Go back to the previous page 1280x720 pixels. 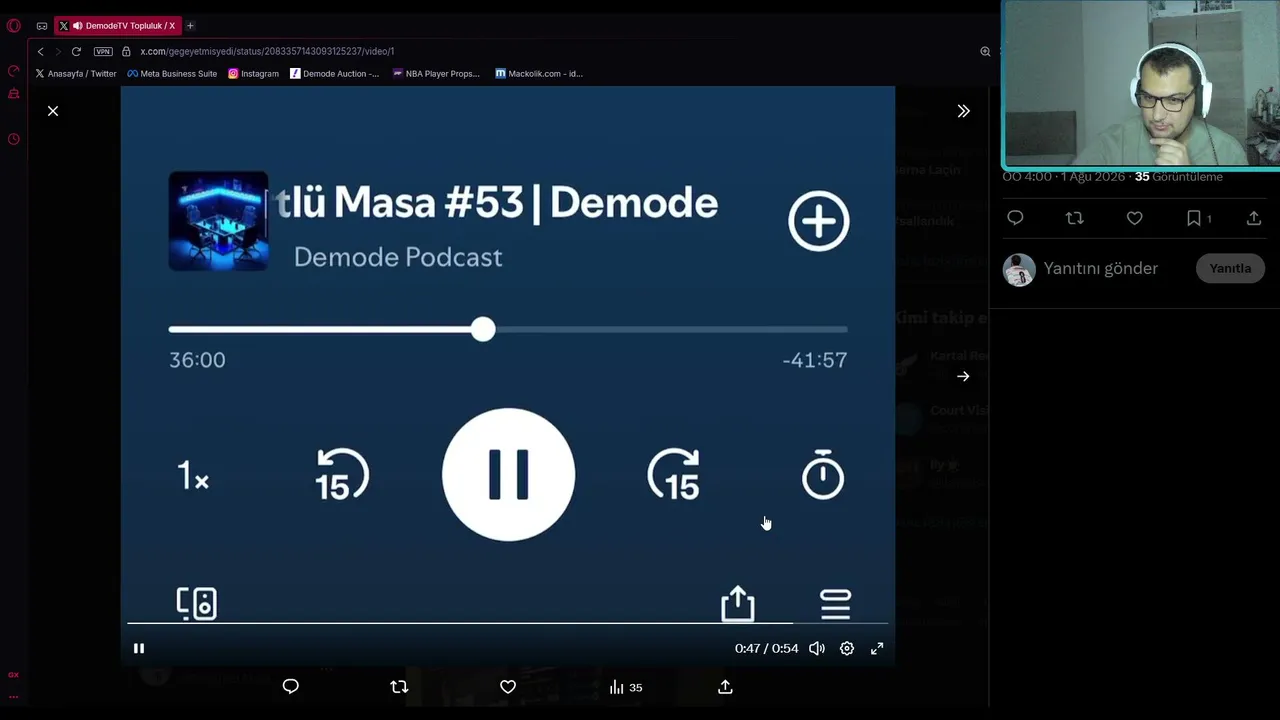(40, 51)
